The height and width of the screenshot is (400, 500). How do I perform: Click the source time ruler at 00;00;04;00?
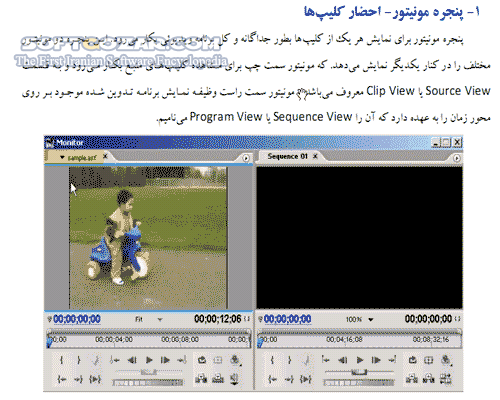114,339
